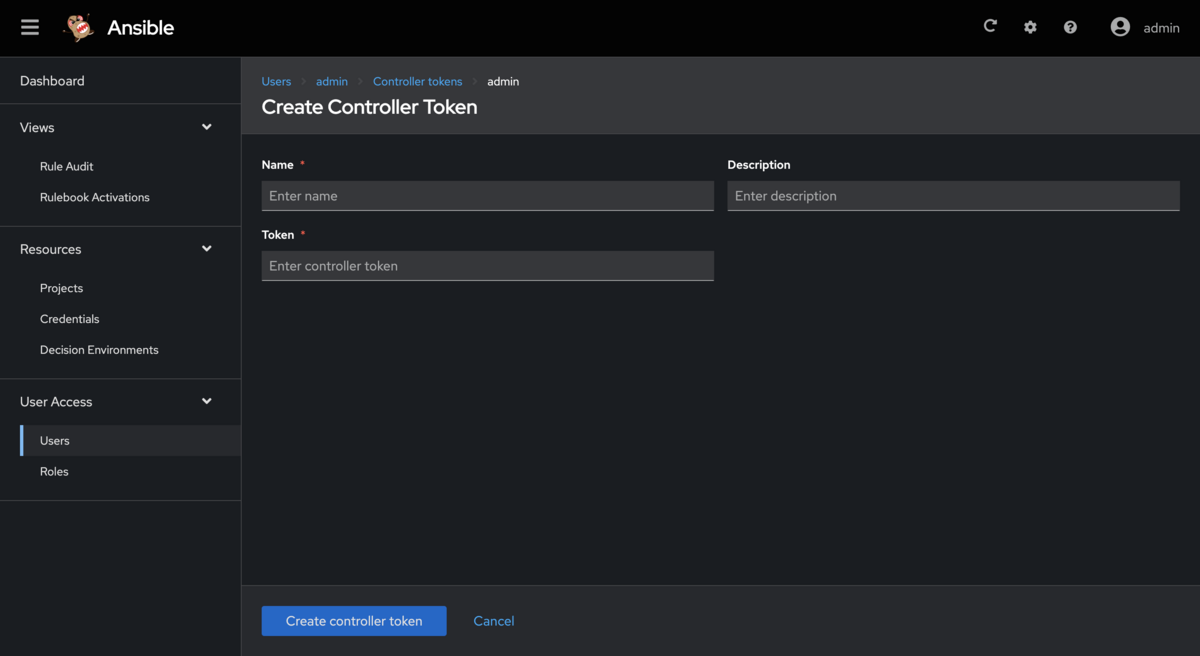The width and height of the screenshot is (1200, 656).
Task: Open Decision Environments
Action: (98, 349)
